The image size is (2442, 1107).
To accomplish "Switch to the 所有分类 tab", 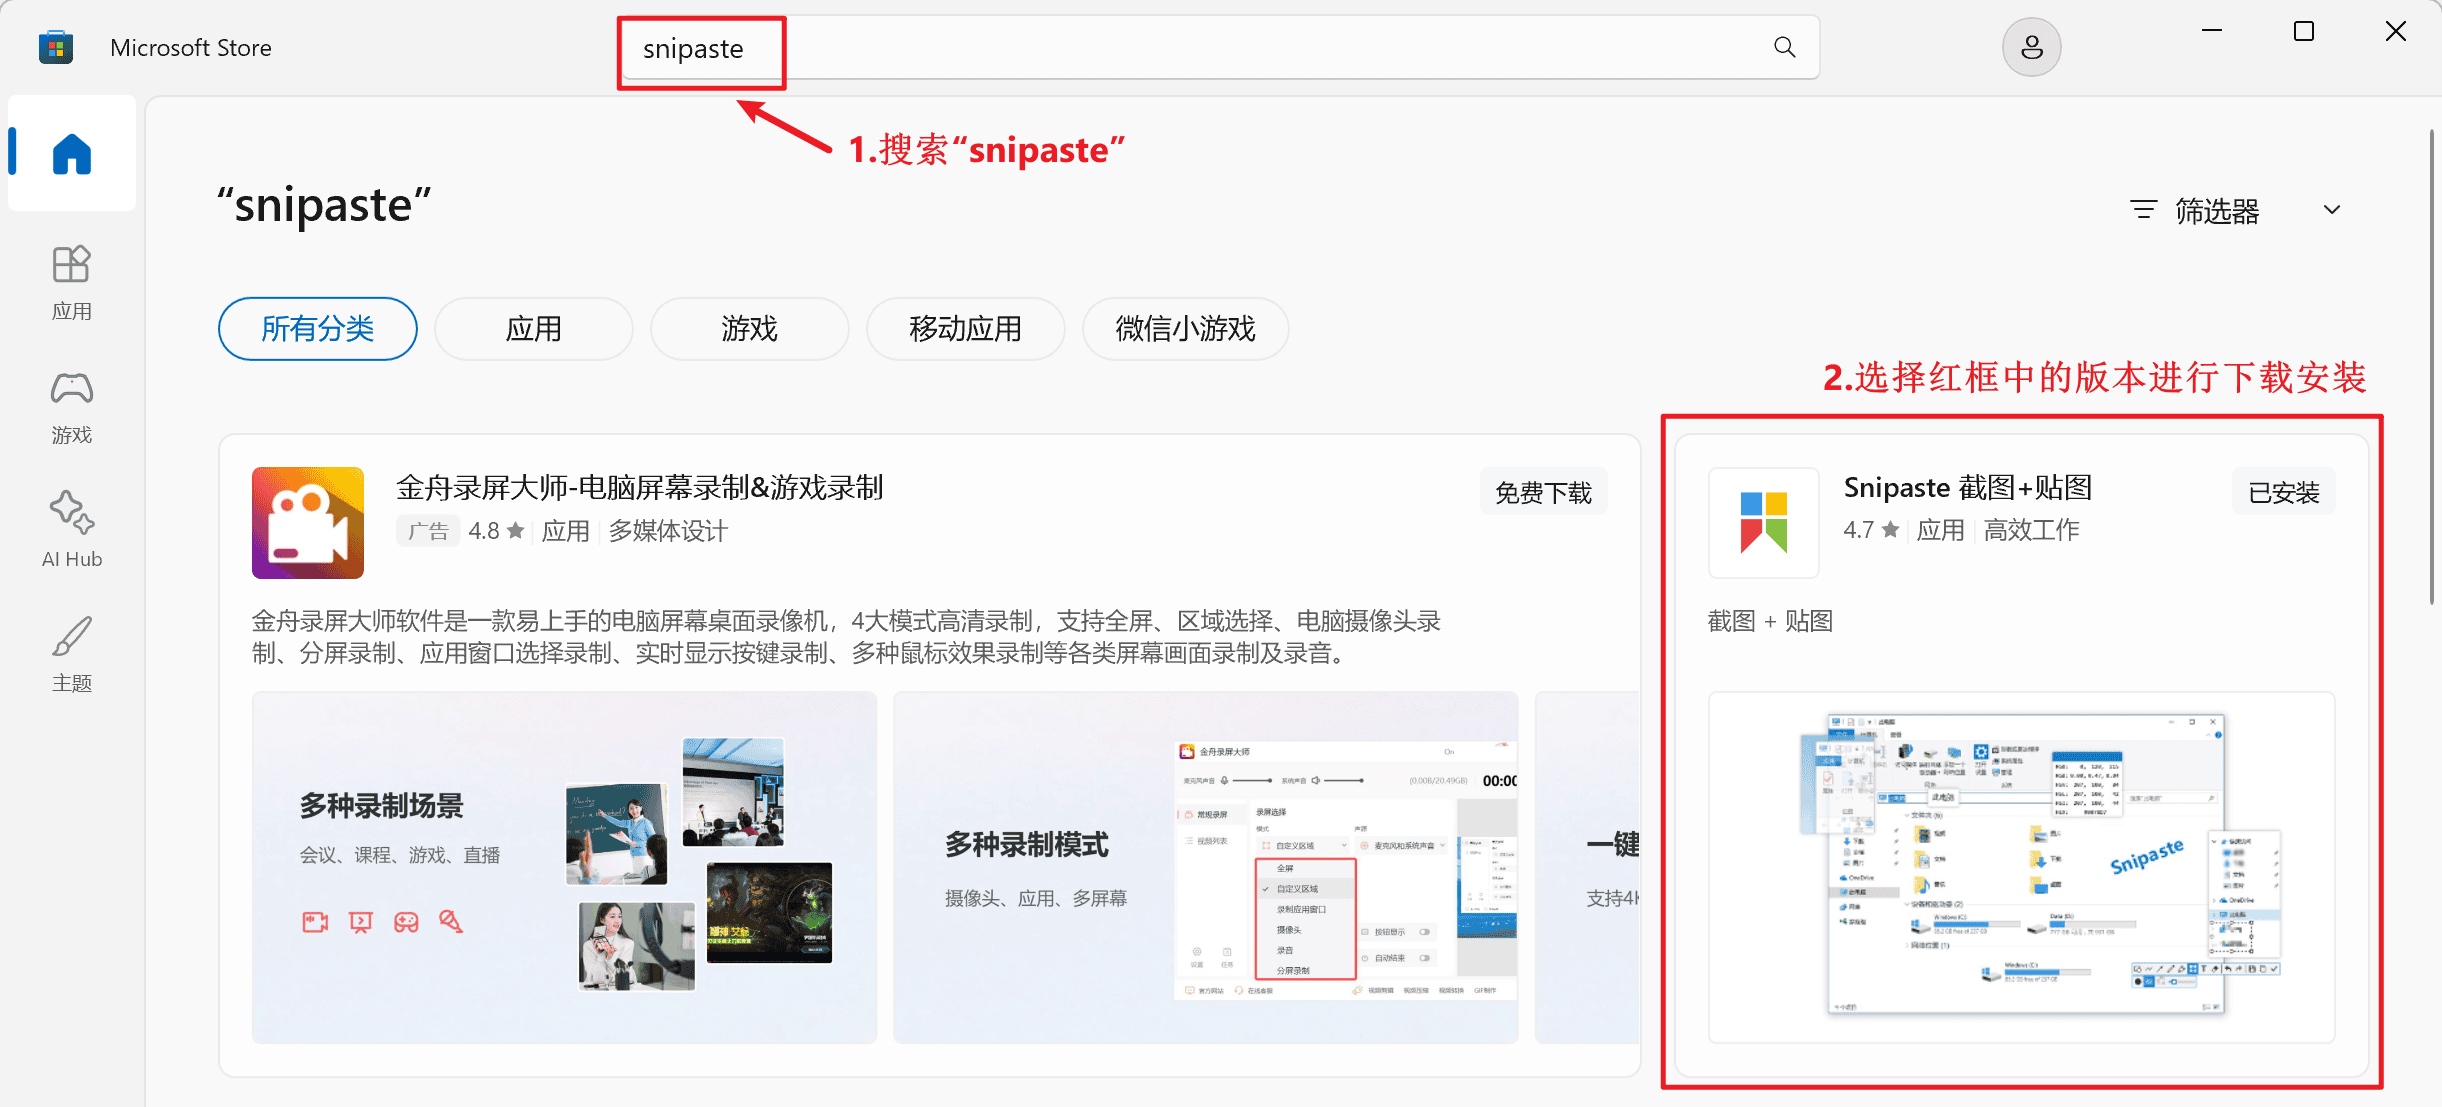I will coord(317,328).
